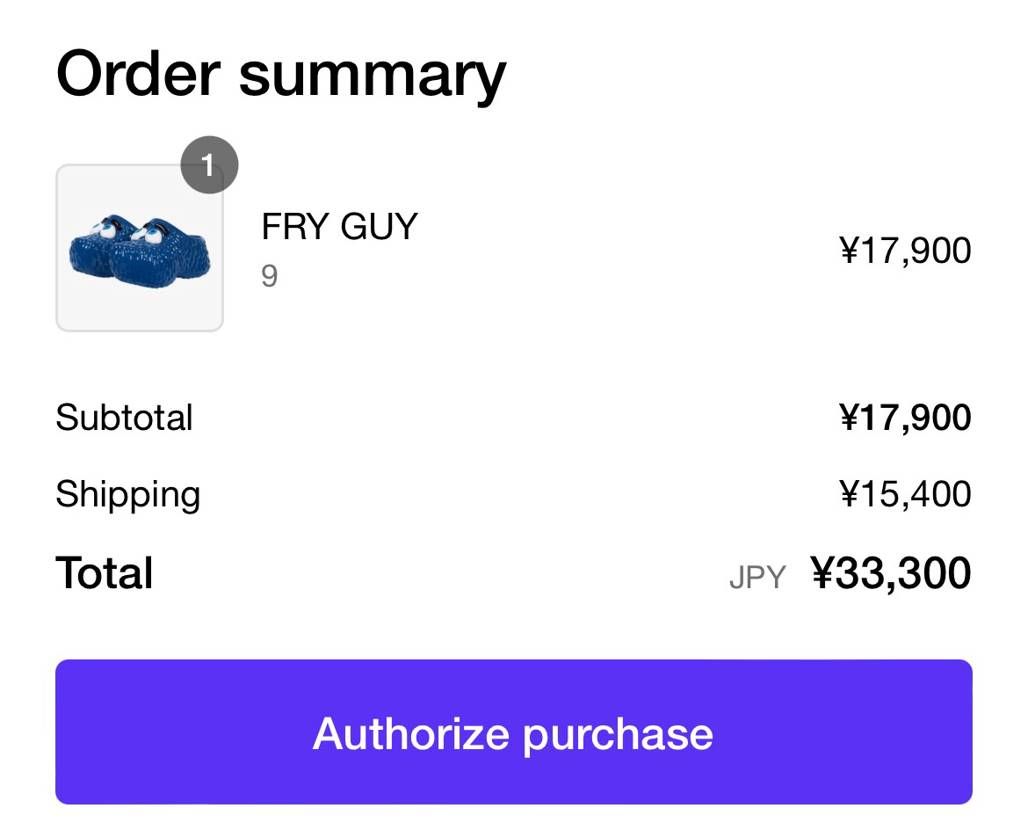The image size is (1028, 830).
Task: Click the shoes image inside the thumbnail frame
Action: (140, 250)
